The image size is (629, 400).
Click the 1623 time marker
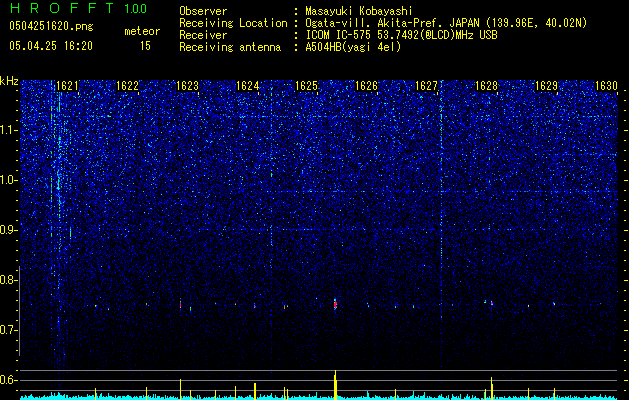[187, 86]
